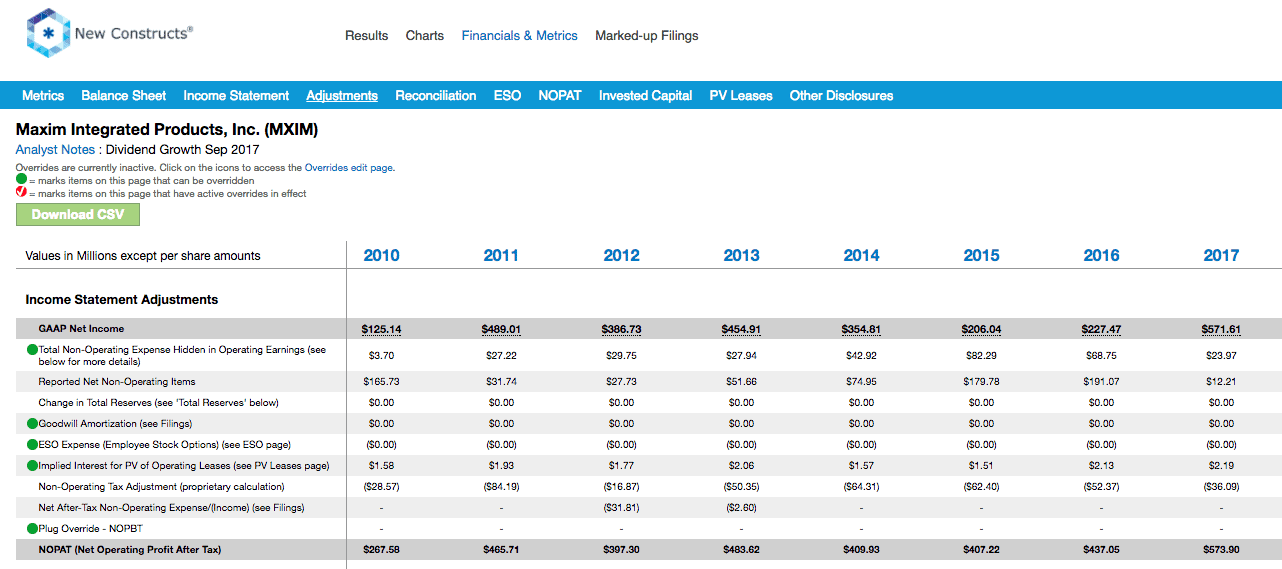This screenshot has width=1282, height=569.
Task: Click GAAP Net Income value $454.91
Action: (x=742, y=329)
